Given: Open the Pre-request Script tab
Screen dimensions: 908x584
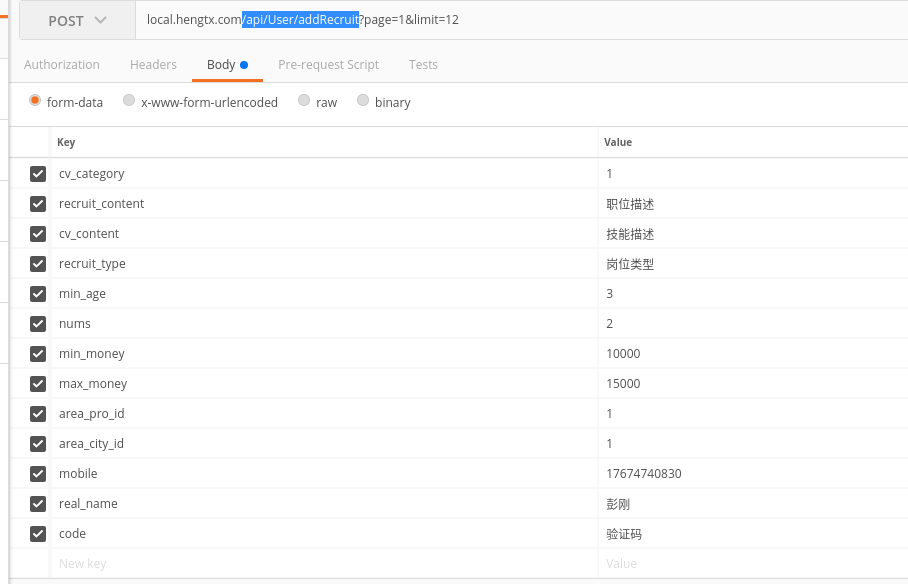Looking at the screenshot, I should click(328, 64).
